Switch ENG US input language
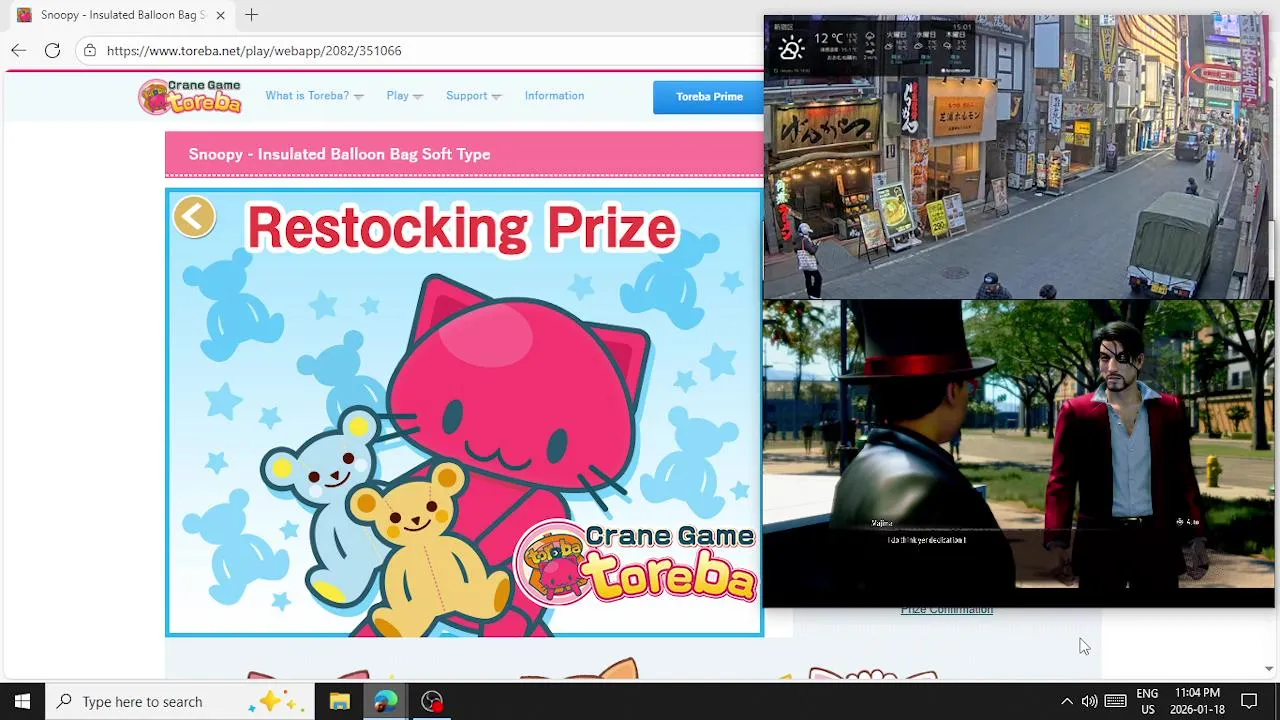The width and height of the screenshot is (1280, 720). pyautogui.click(x=1147, y=701)
